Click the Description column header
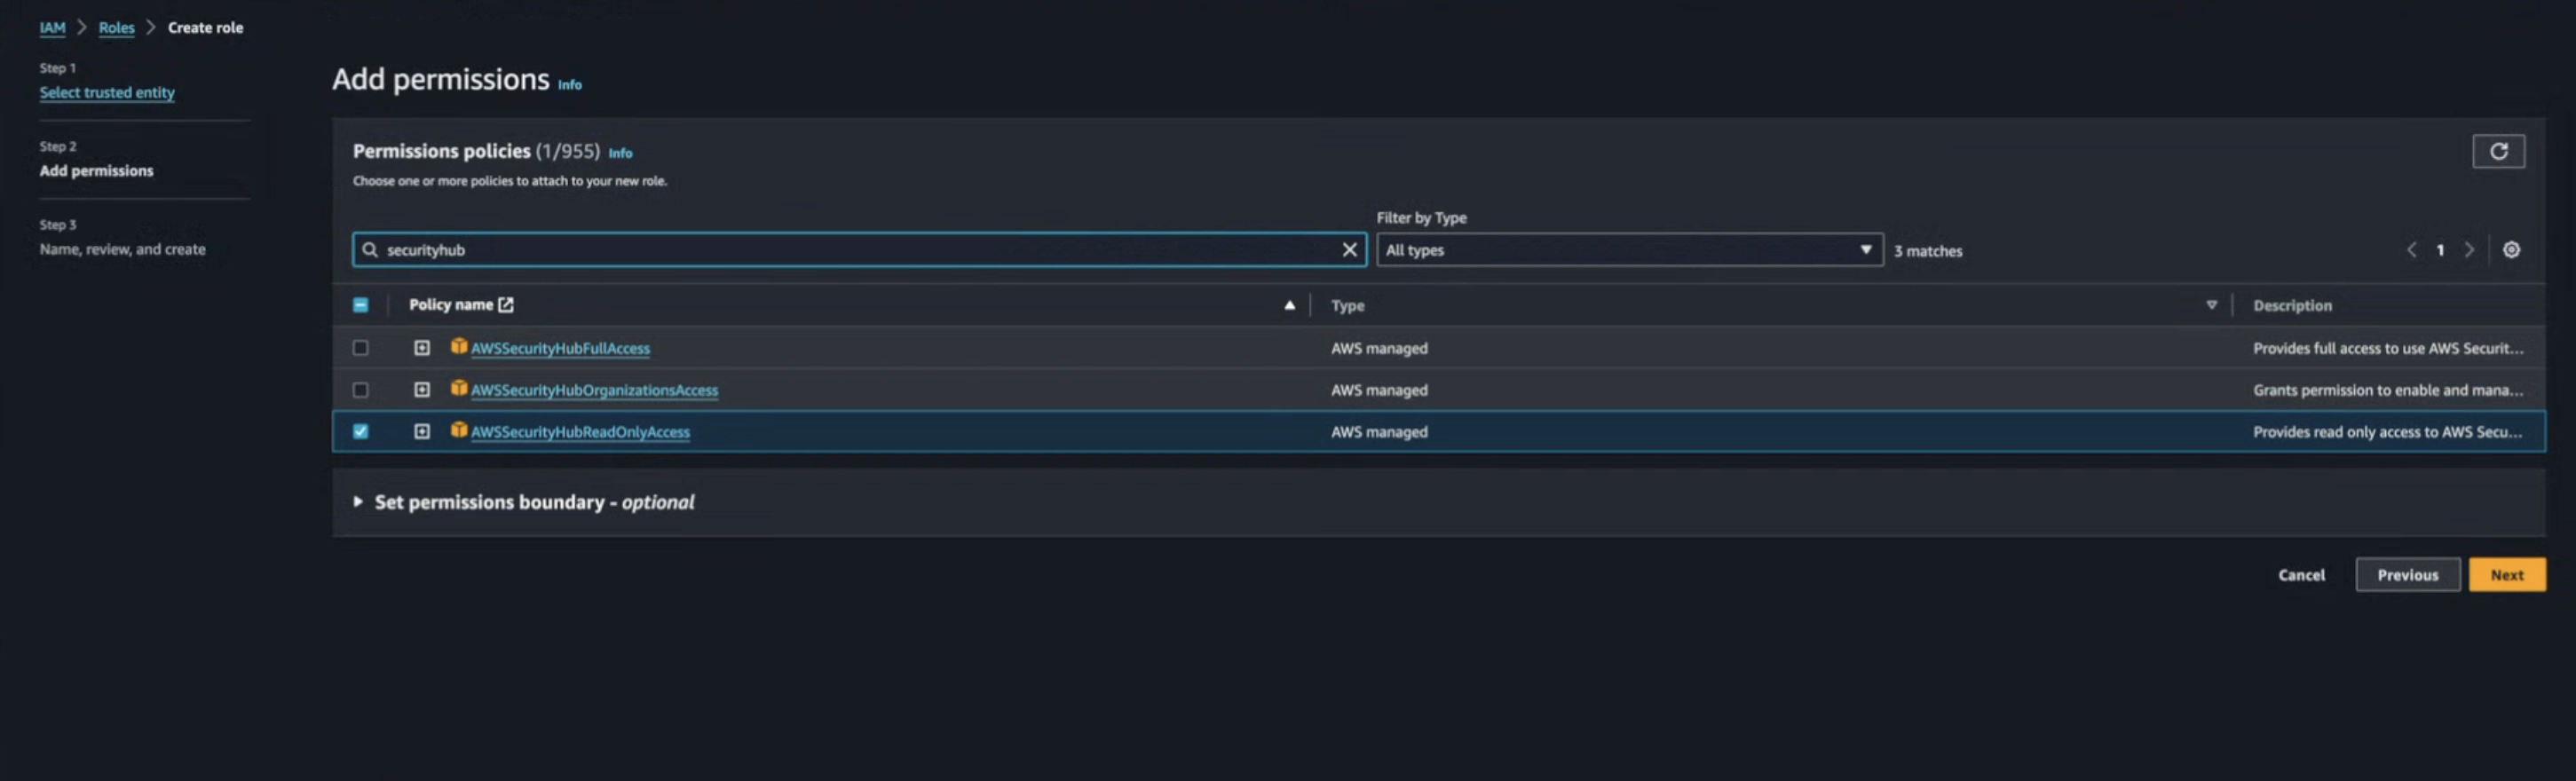The image size is (2576, 781). coord(2291,306)
